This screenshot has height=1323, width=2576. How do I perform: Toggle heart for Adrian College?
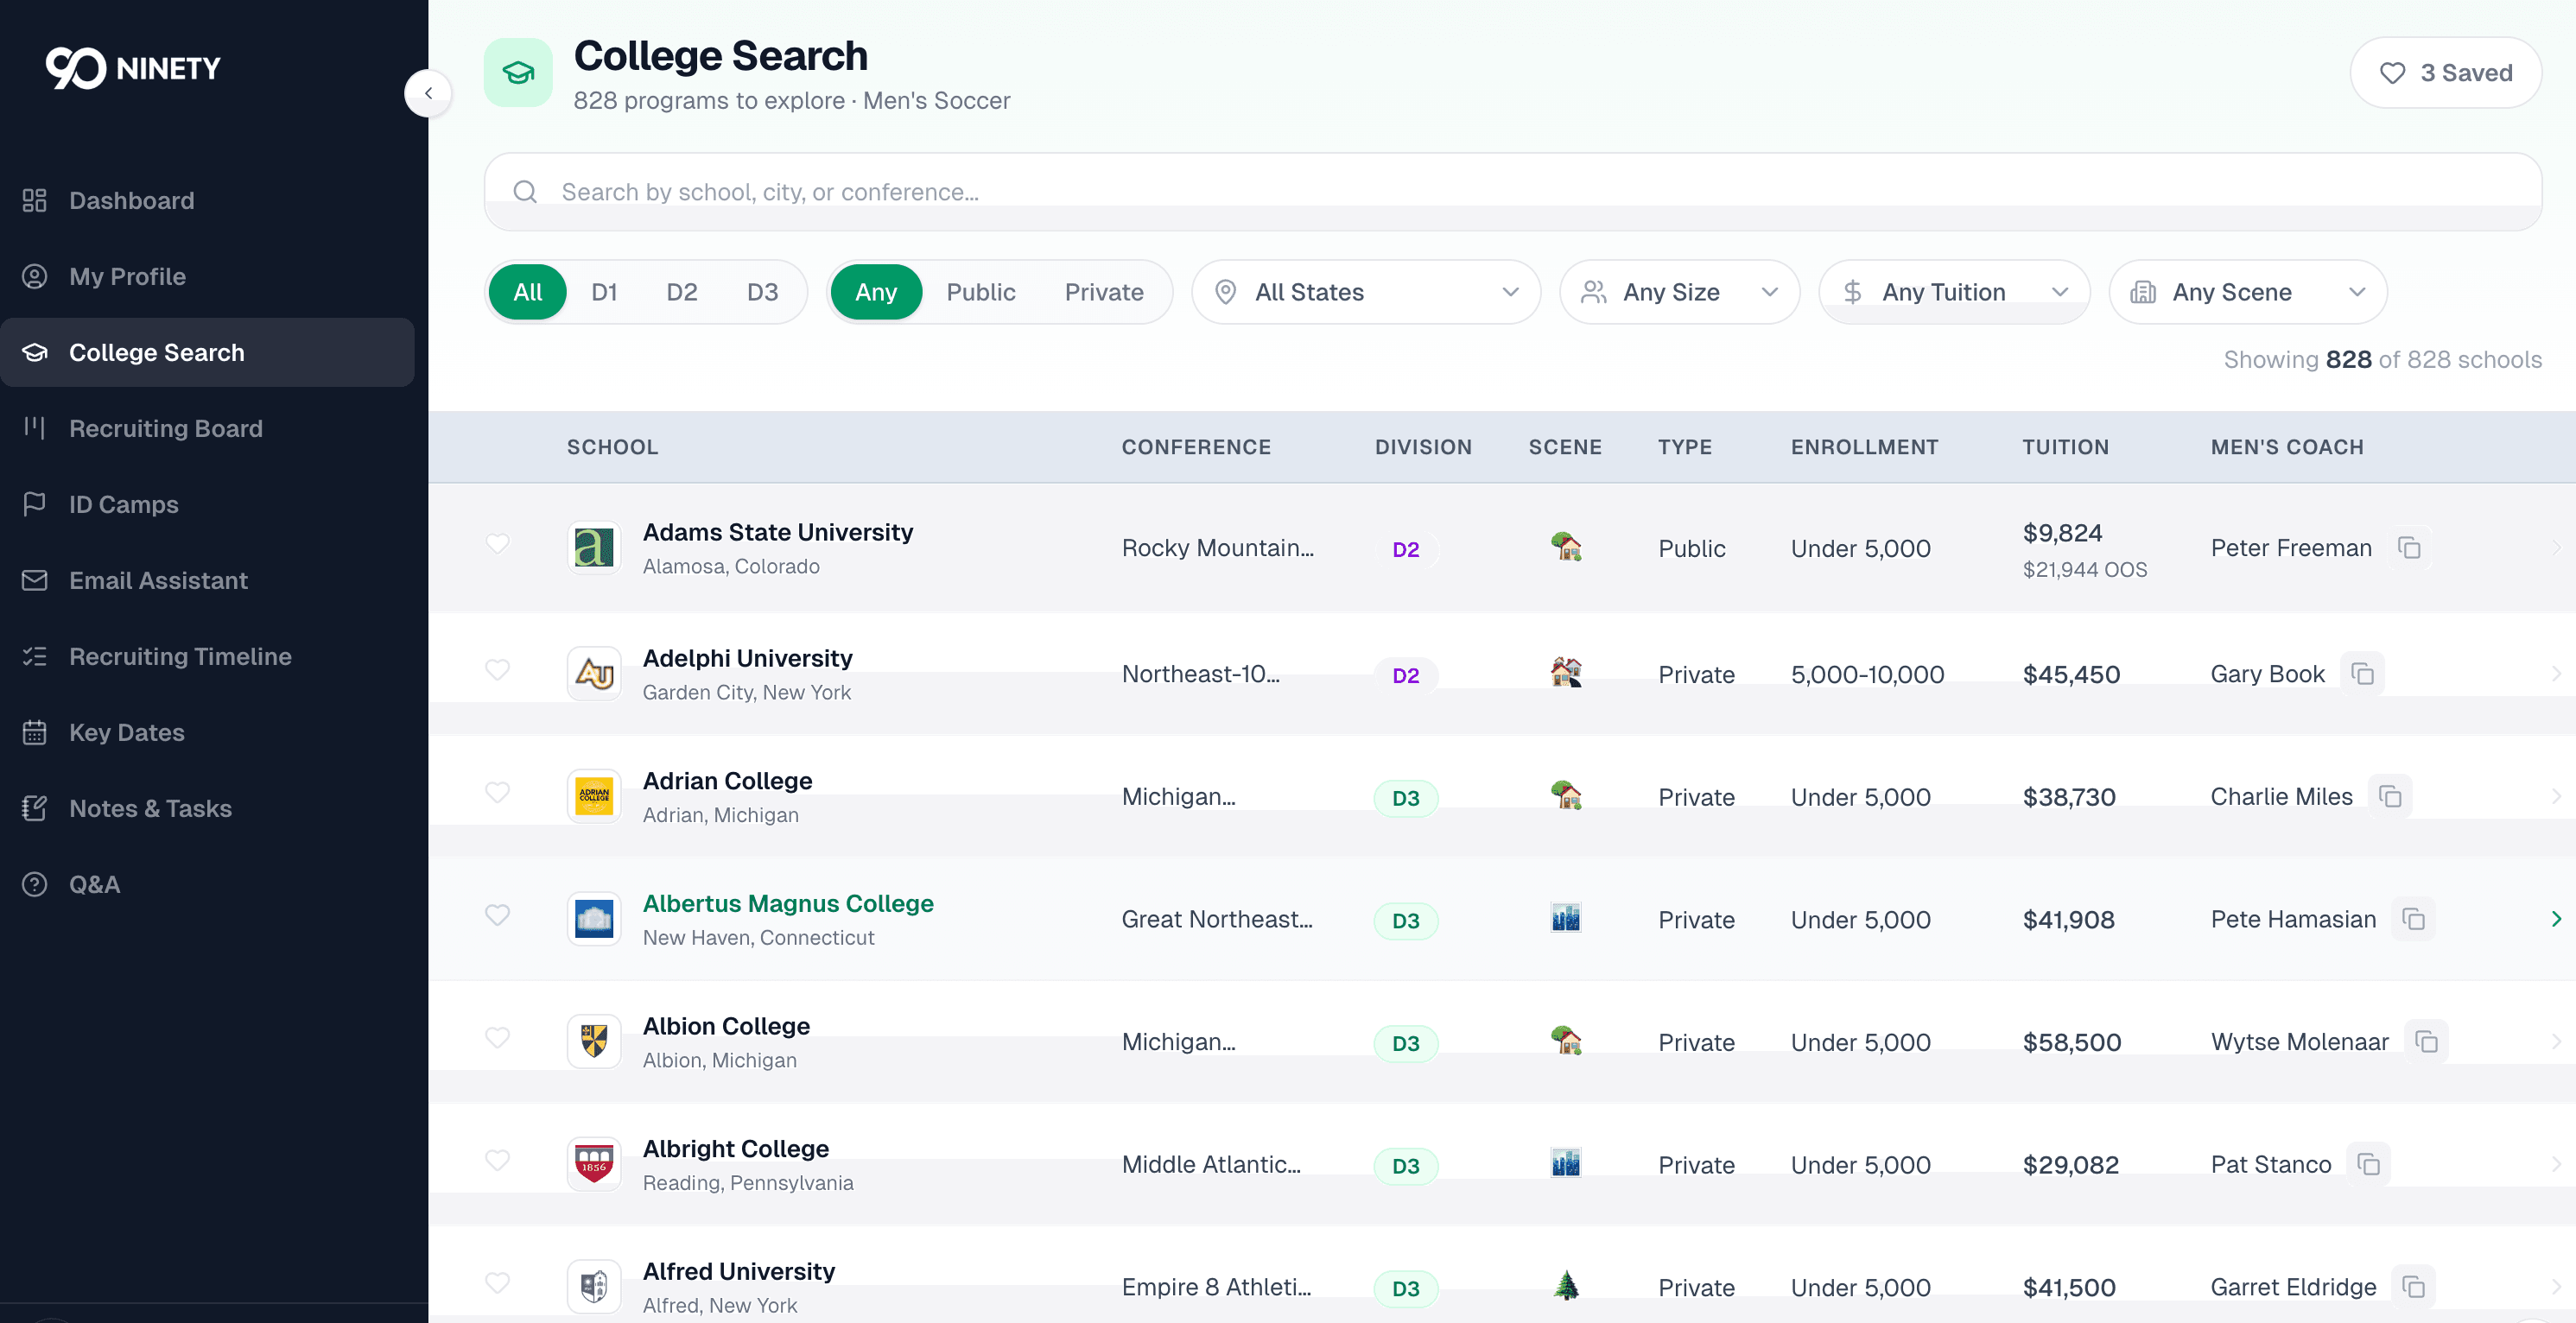click(x=497, y=793)
